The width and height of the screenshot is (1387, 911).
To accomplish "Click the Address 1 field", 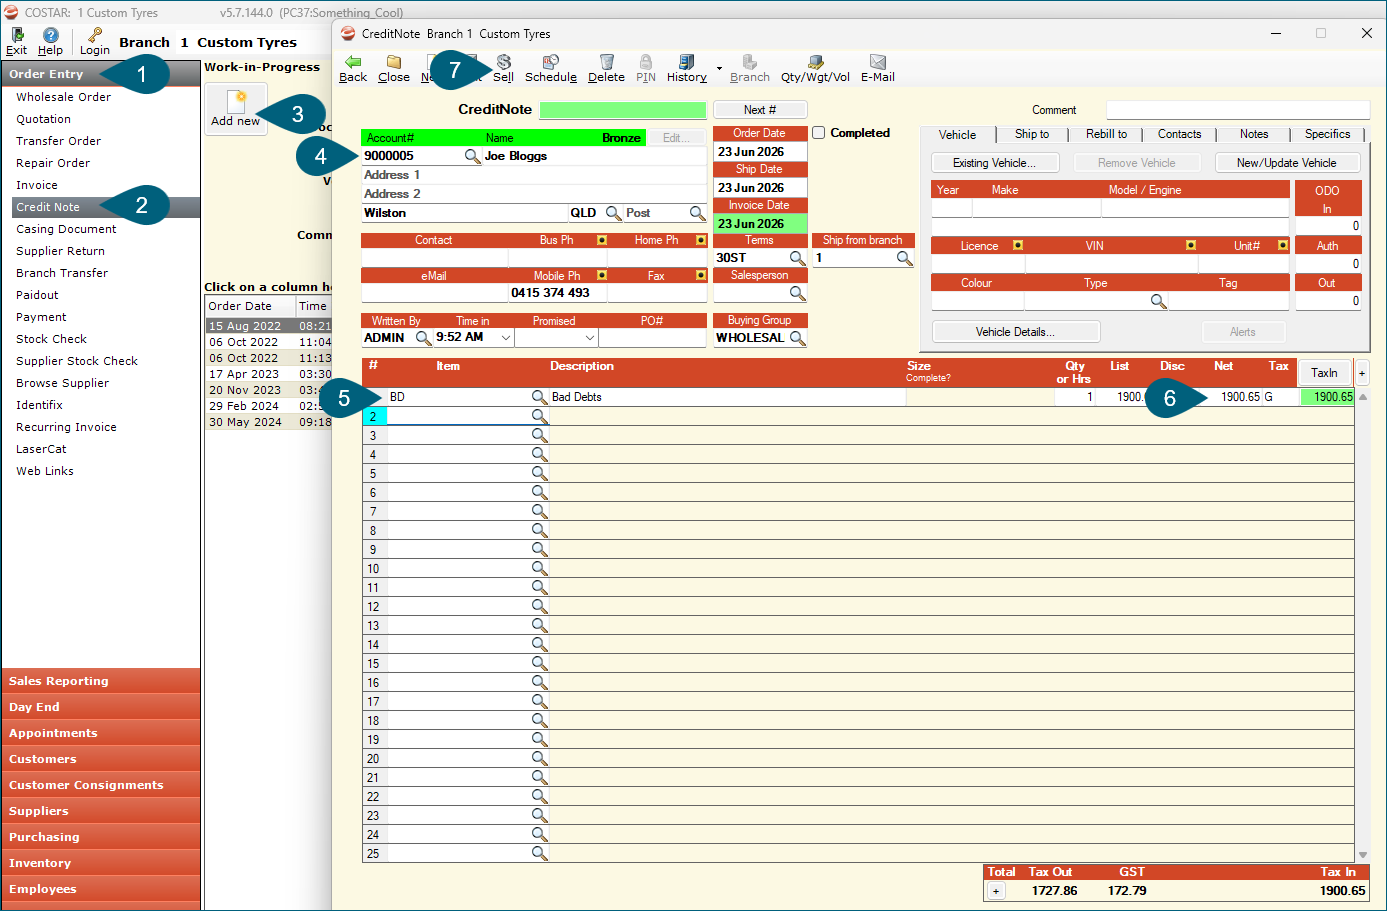I will tap(534, 175).
